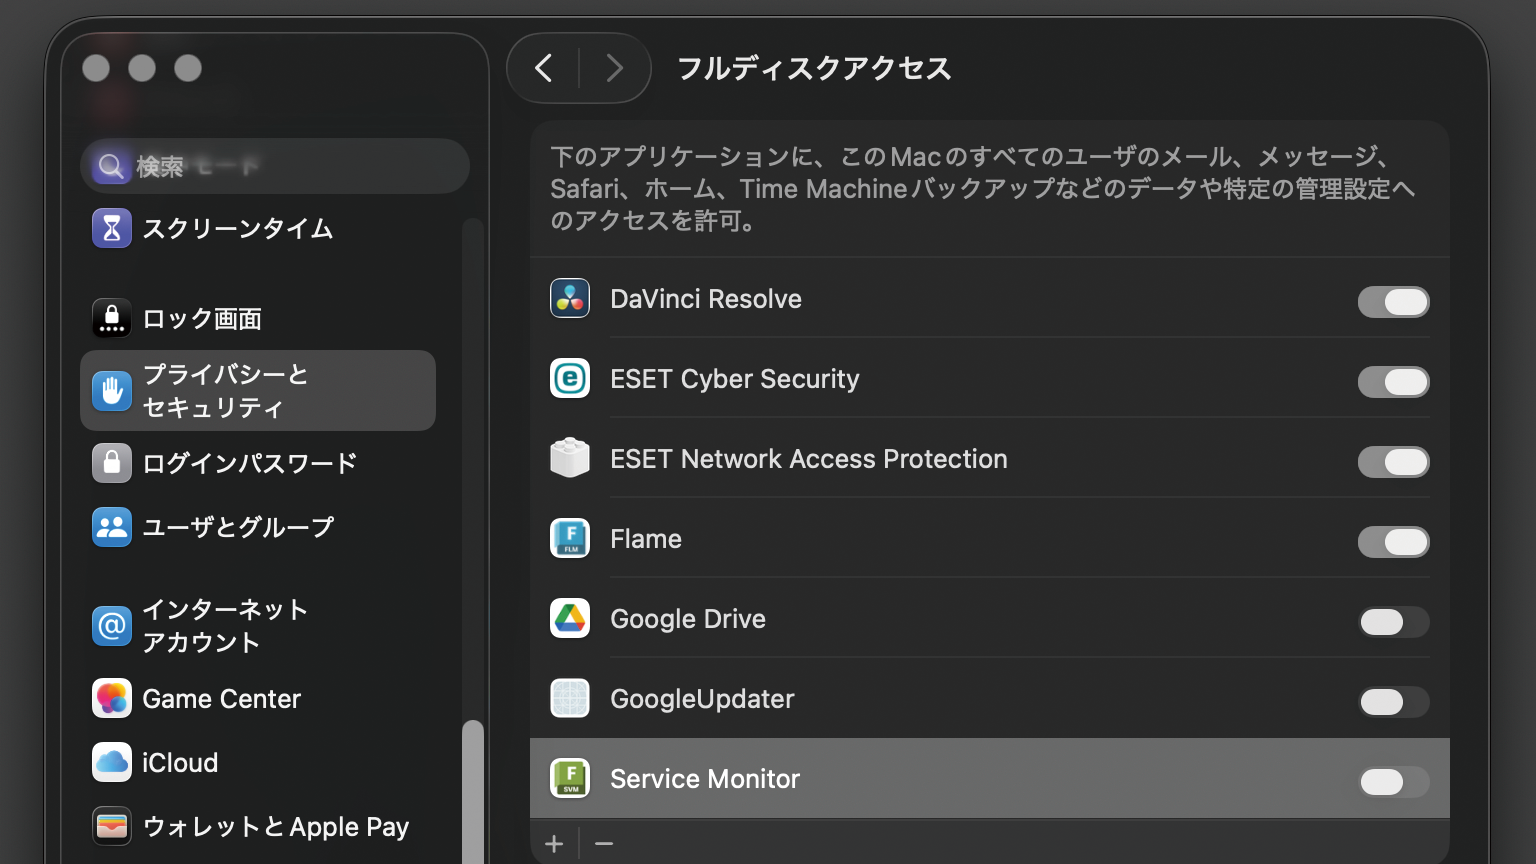Image resolution: width=1536 pixels, height=864 pixels.
Task: Add an application with plus button
Action: [554, 844]
